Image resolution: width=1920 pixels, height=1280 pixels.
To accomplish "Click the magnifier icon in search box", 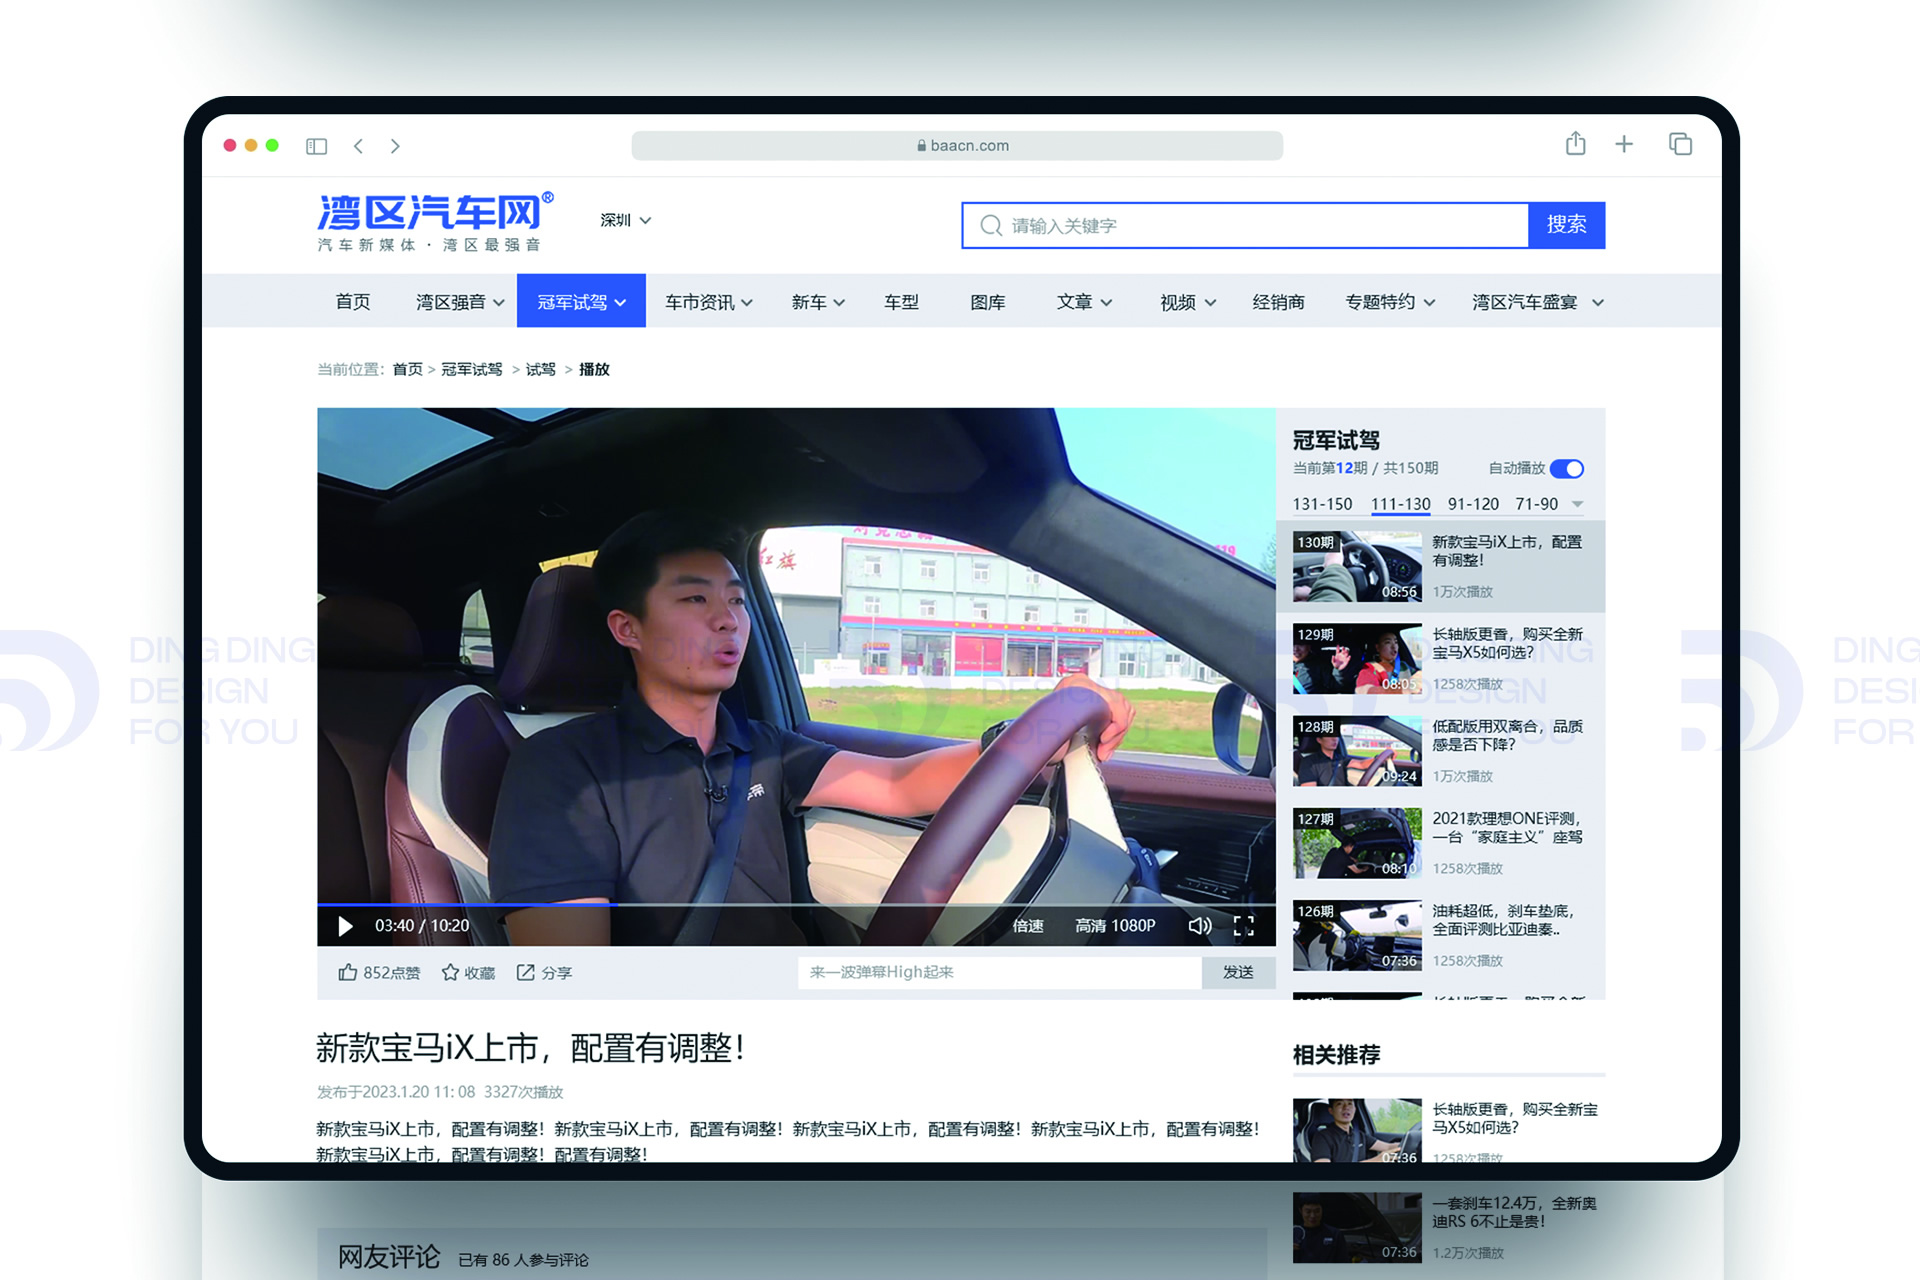I will point(990,225).
